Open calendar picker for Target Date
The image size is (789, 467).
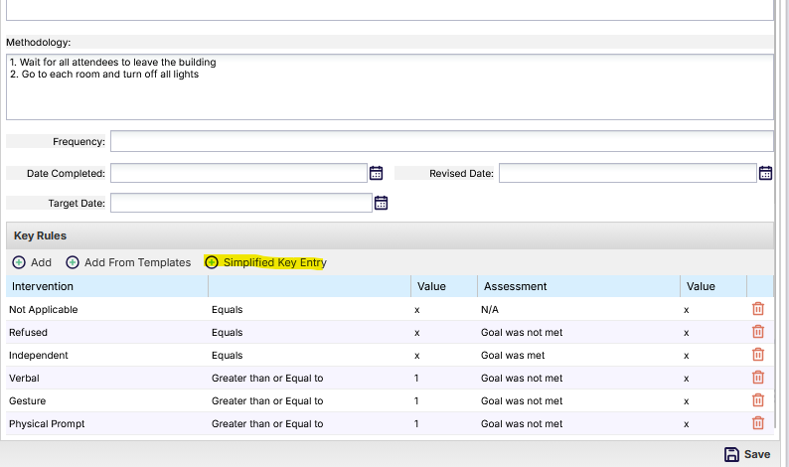(x=381, y=203)
